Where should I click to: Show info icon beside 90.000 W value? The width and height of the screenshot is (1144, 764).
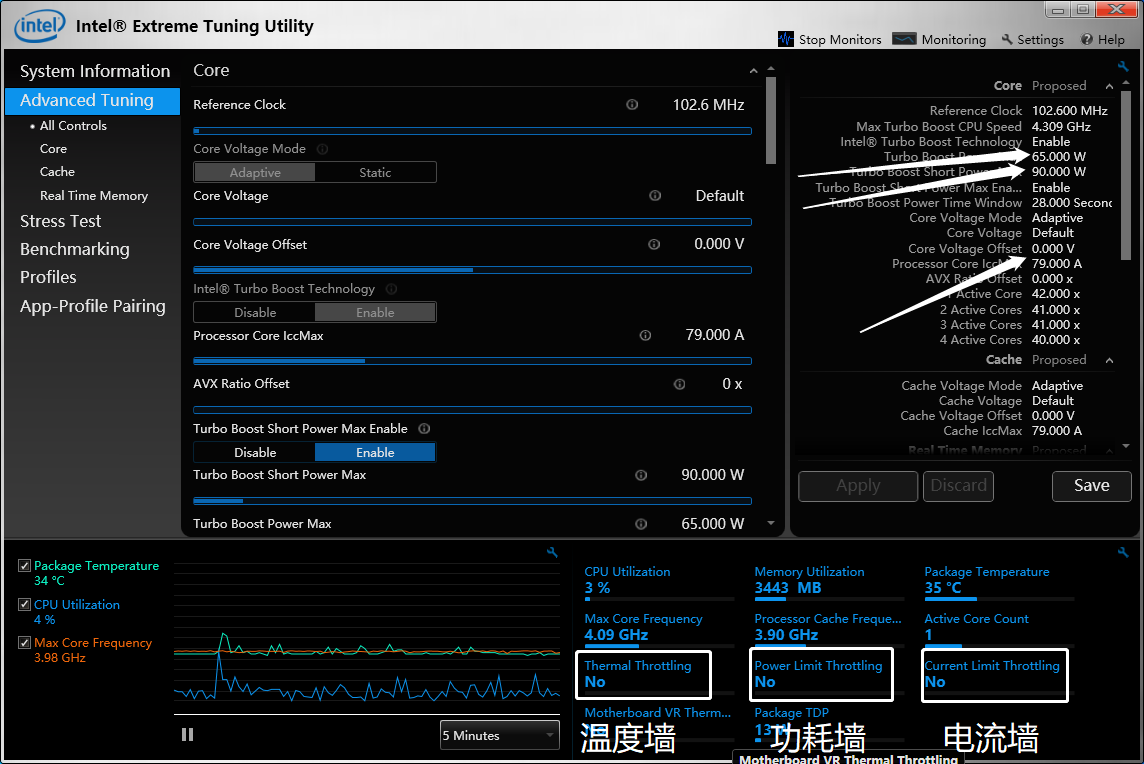641,475
